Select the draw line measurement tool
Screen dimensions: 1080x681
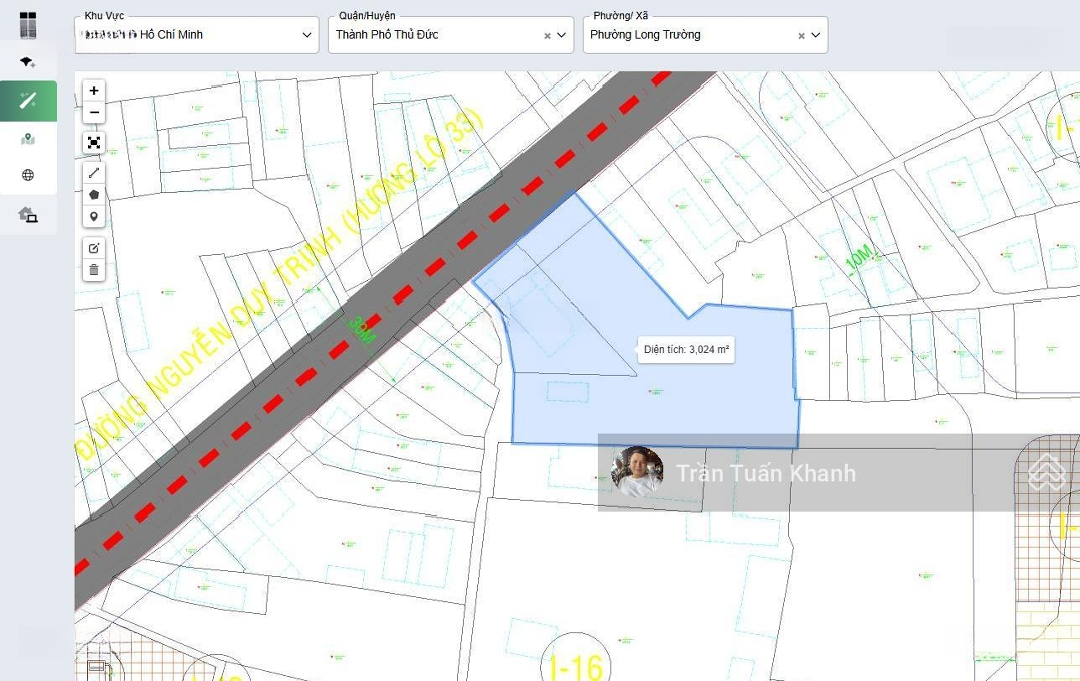point(94,173)
